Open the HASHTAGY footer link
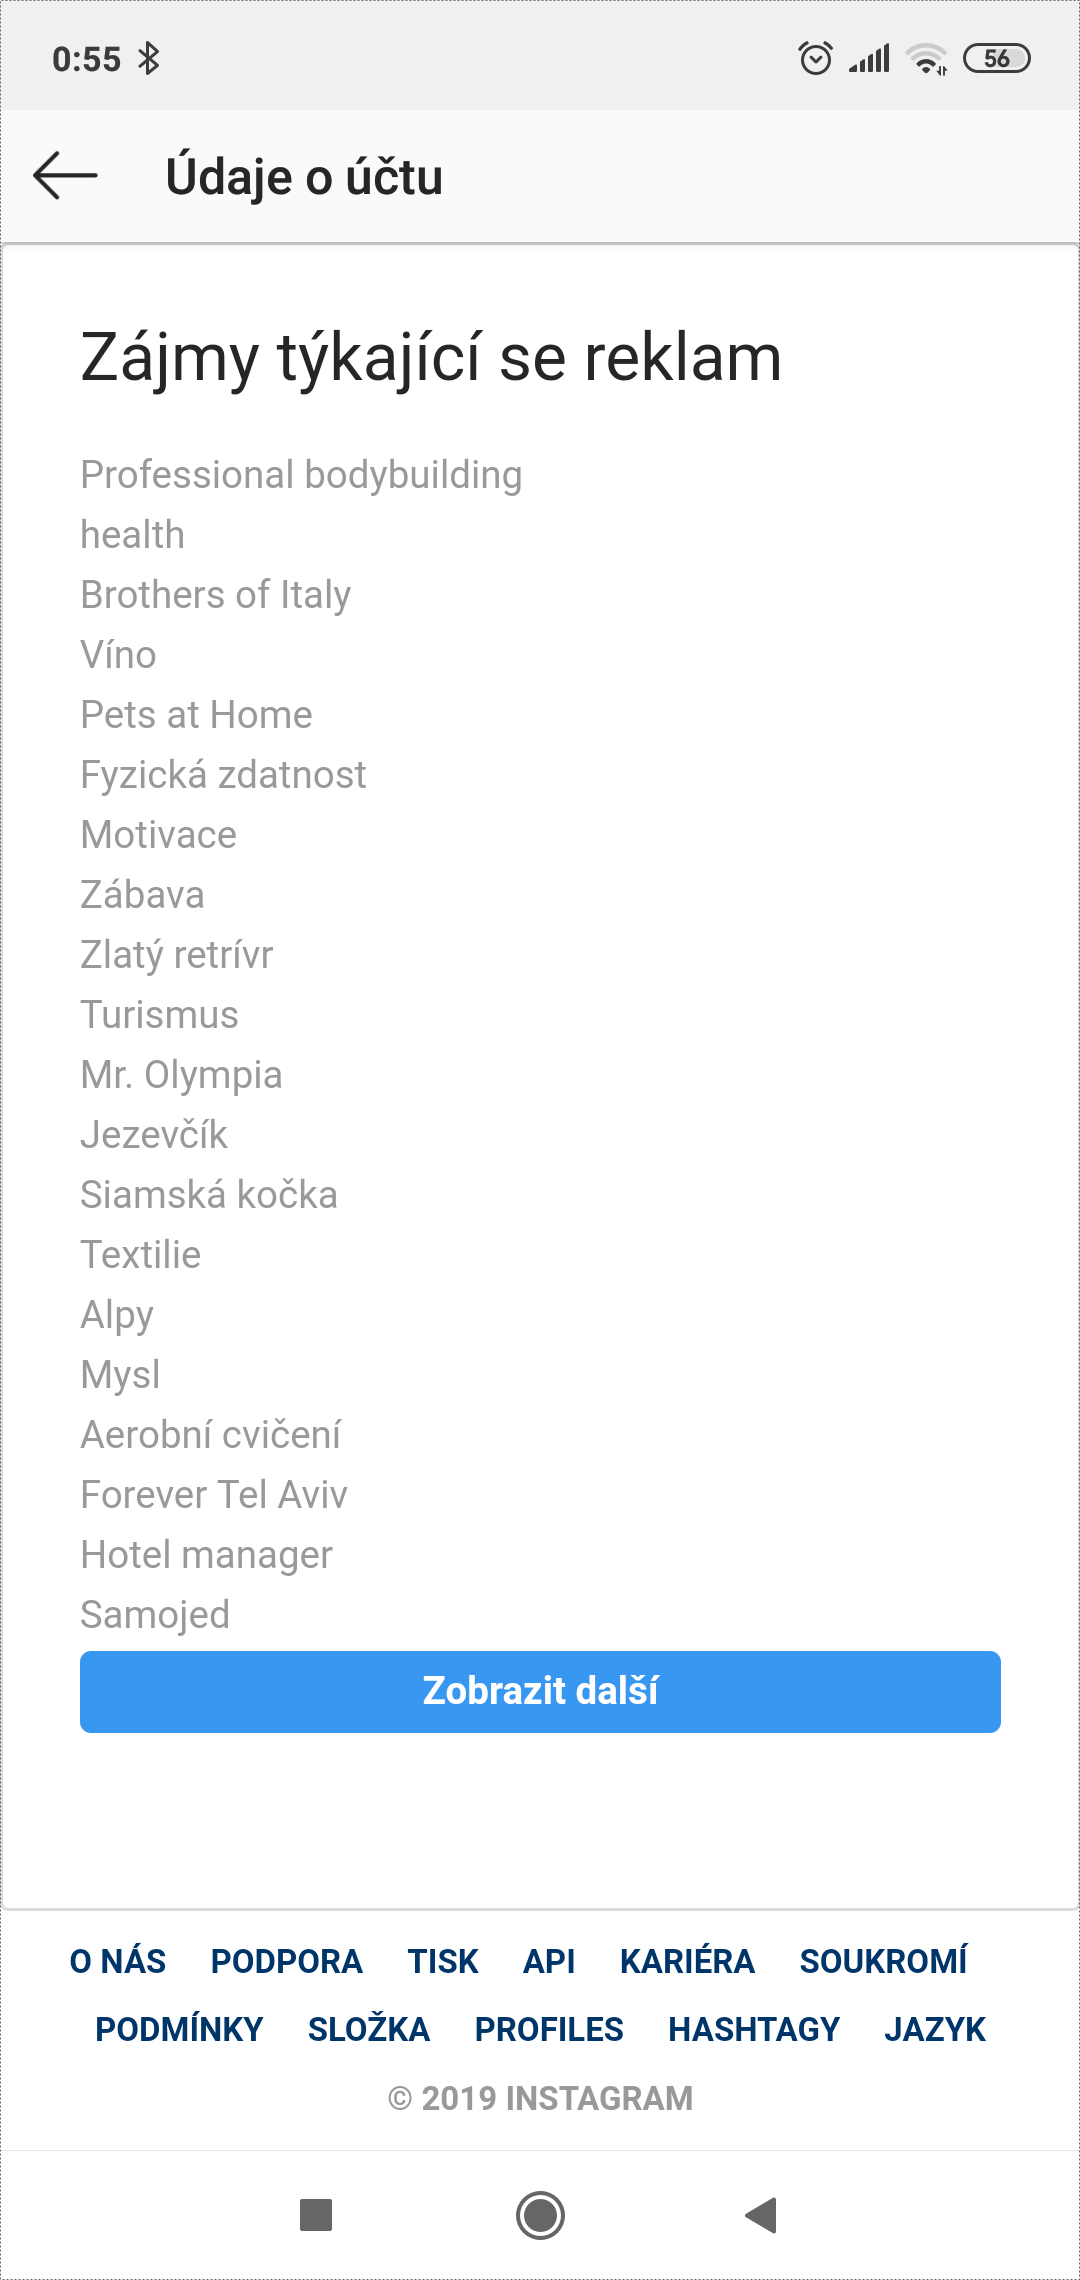This screenshot has height=2280, width=1080. point(754,2029)
